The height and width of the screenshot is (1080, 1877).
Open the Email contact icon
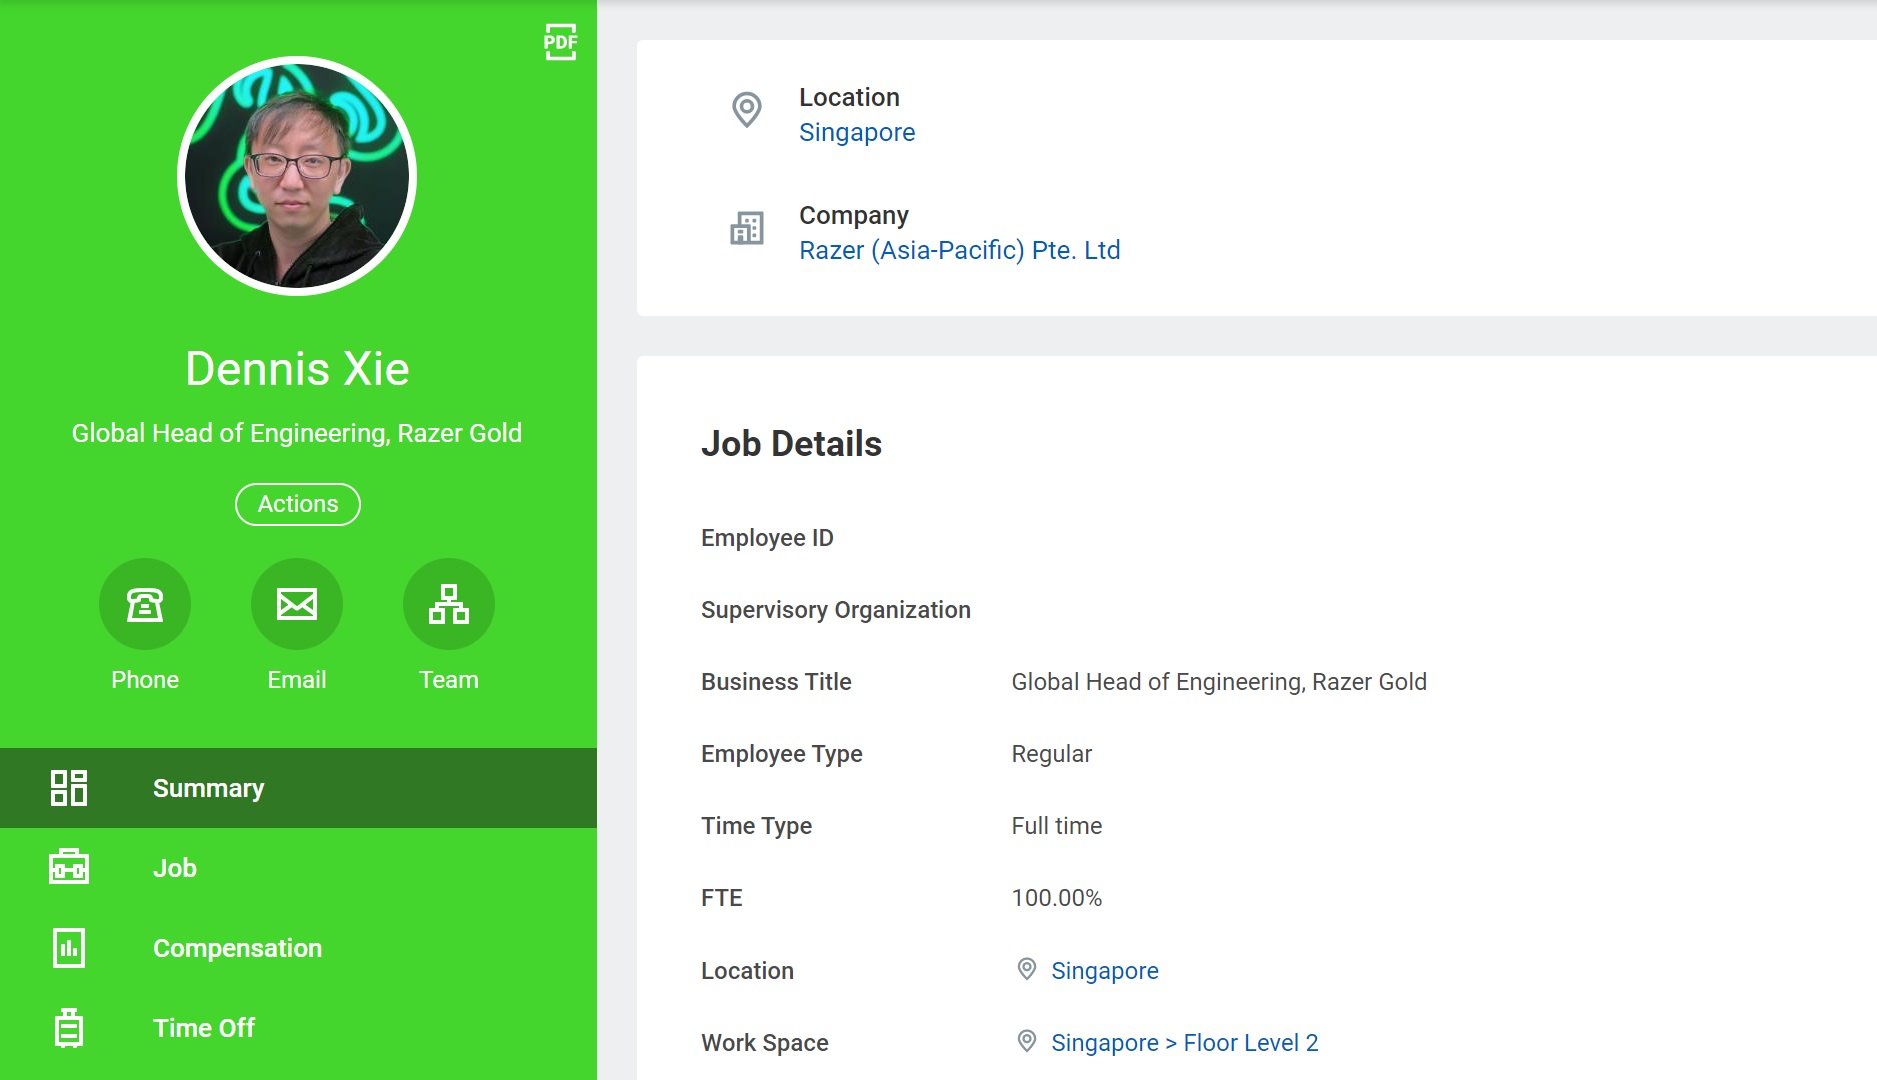[x=297, y=604]
